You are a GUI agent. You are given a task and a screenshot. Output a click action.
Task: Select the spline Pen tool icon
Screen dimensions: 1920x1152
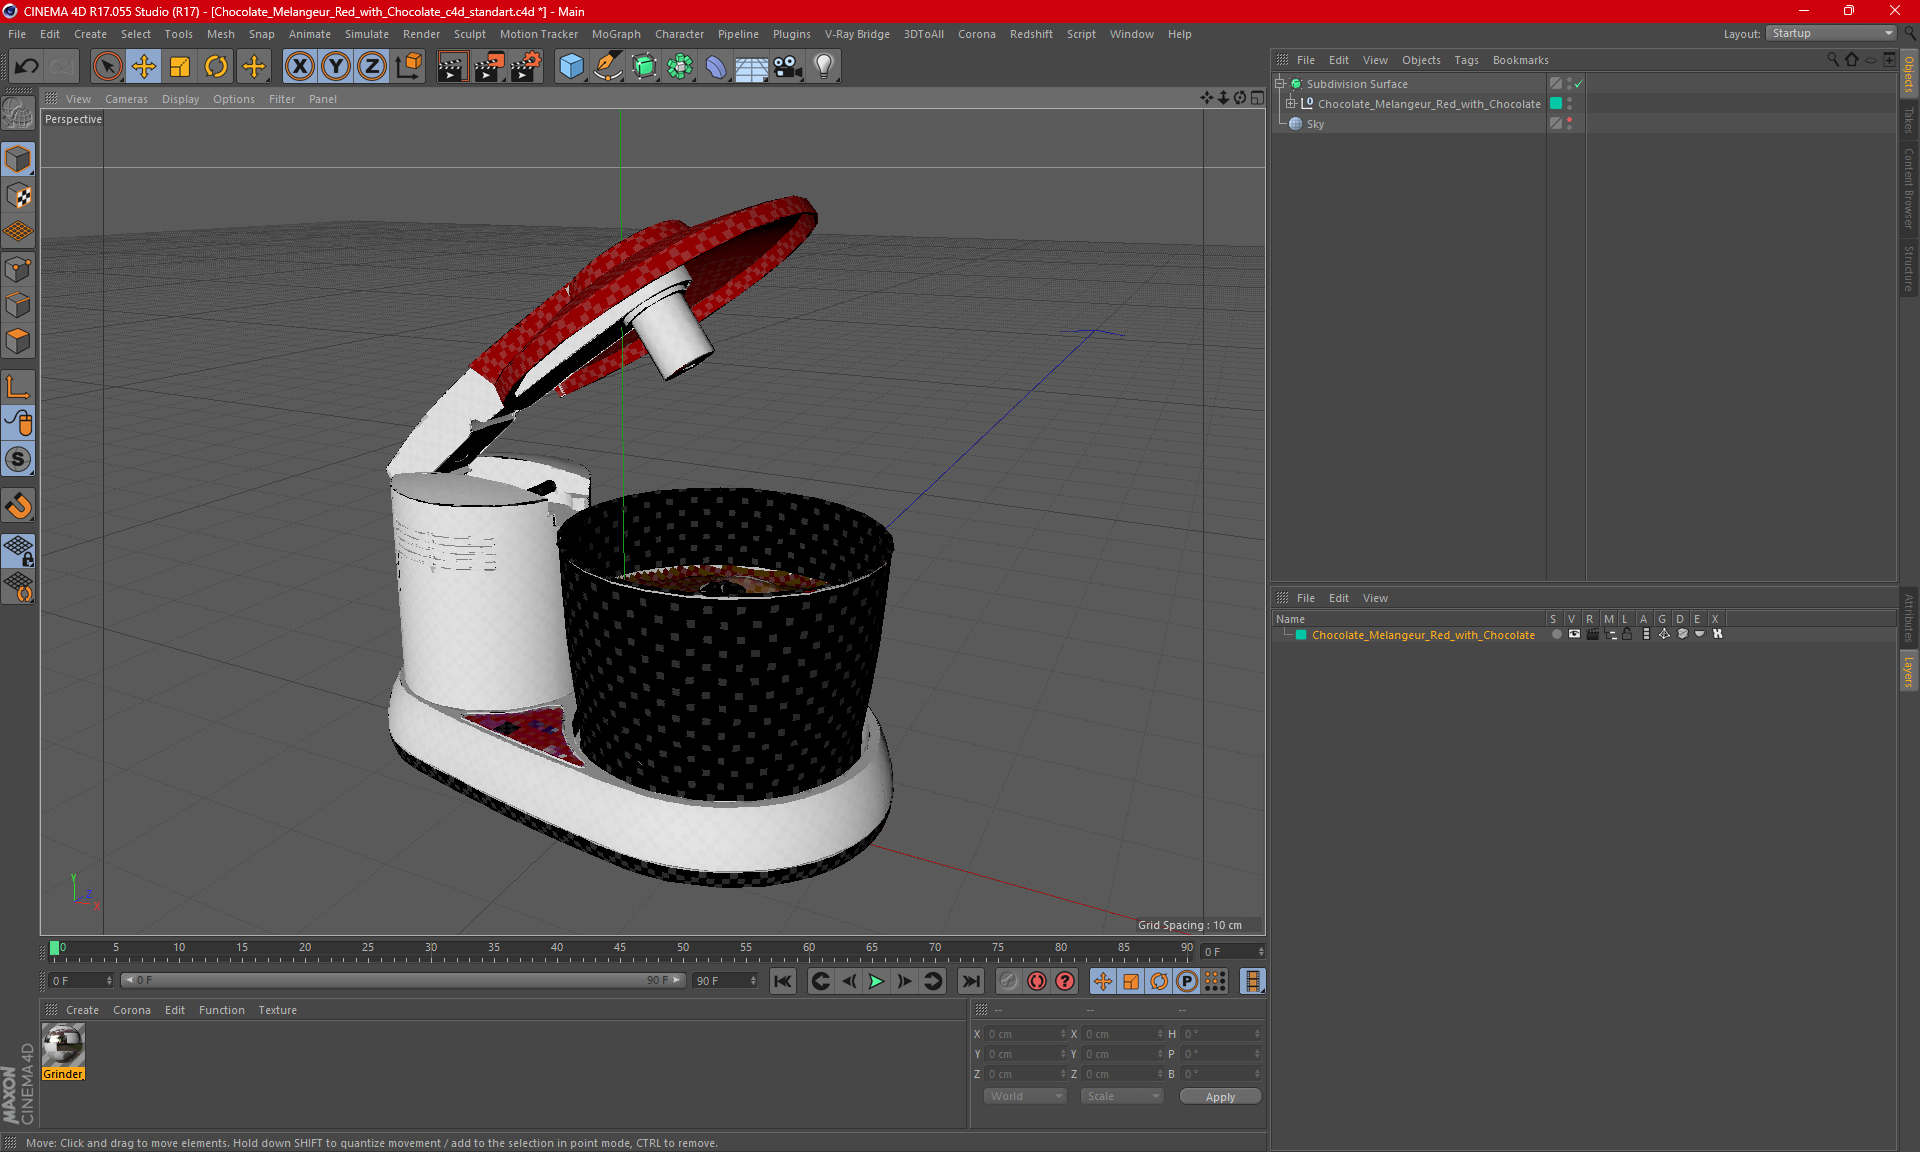click(x=608, y=67)
